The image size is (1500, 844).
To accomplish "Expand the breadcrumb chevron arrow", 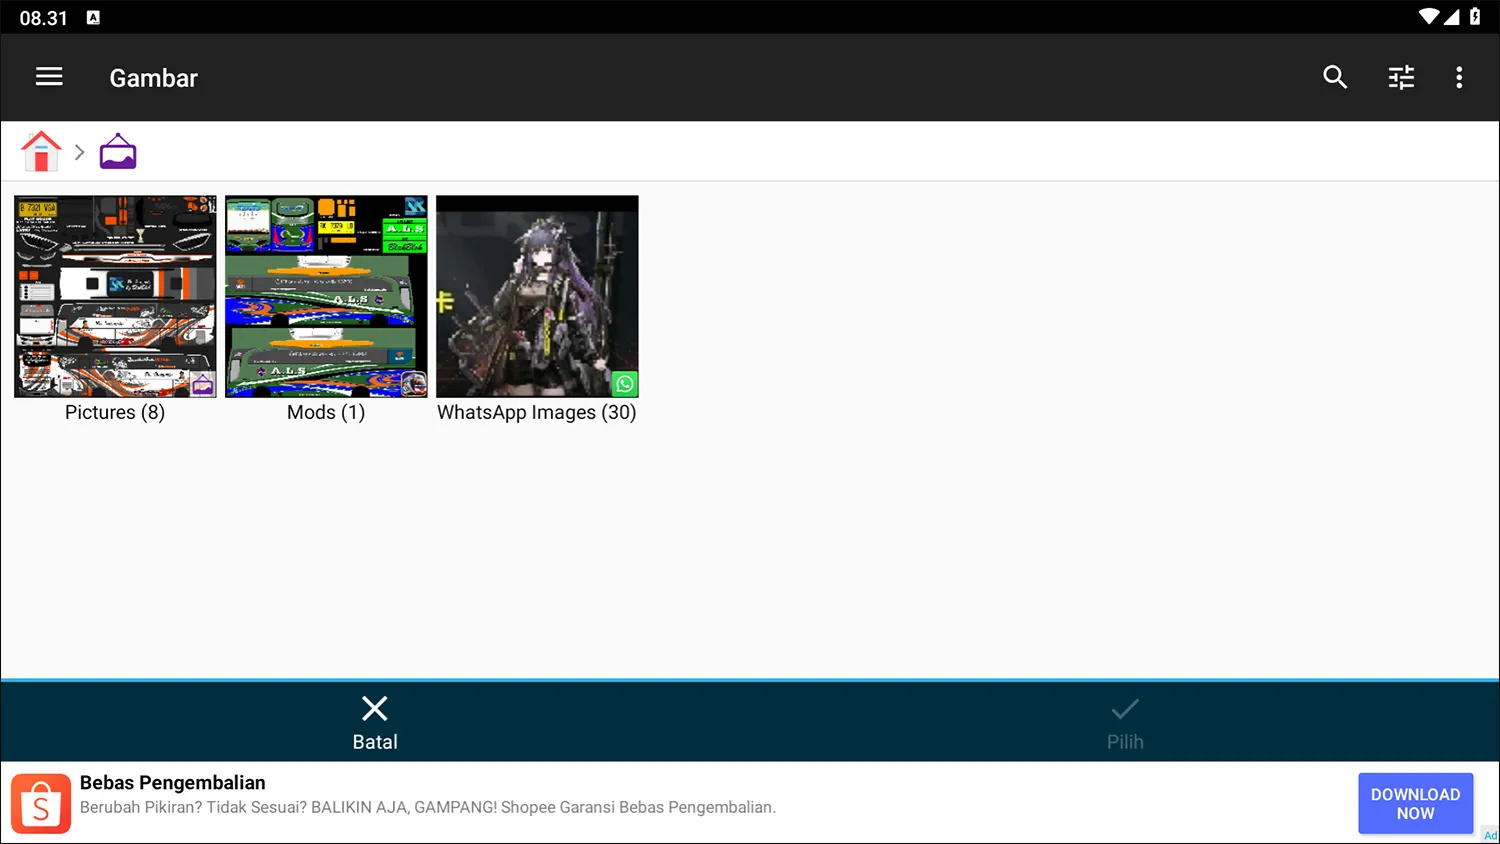I will pos(79,153).
